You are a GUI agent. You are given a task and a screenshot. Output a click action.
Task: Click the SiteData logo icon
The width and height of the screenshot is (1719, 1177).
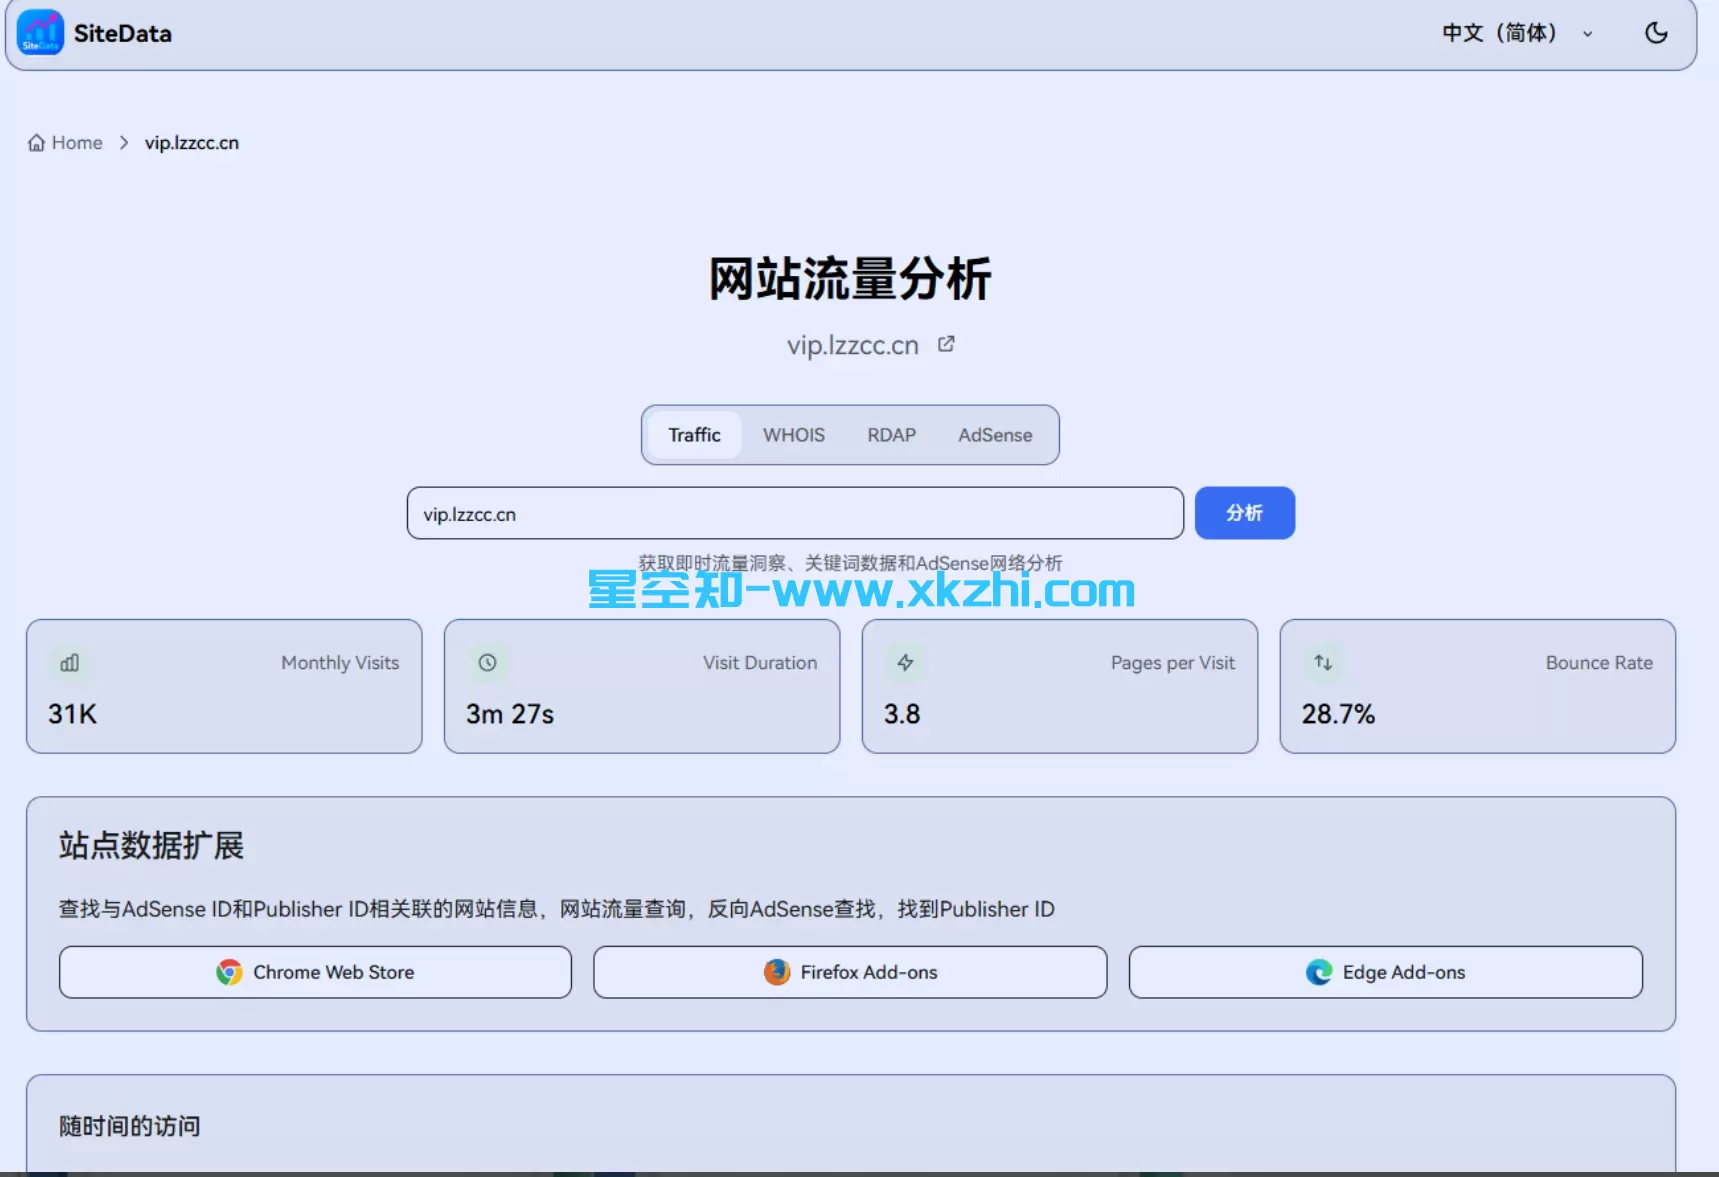tap(39, 32)
